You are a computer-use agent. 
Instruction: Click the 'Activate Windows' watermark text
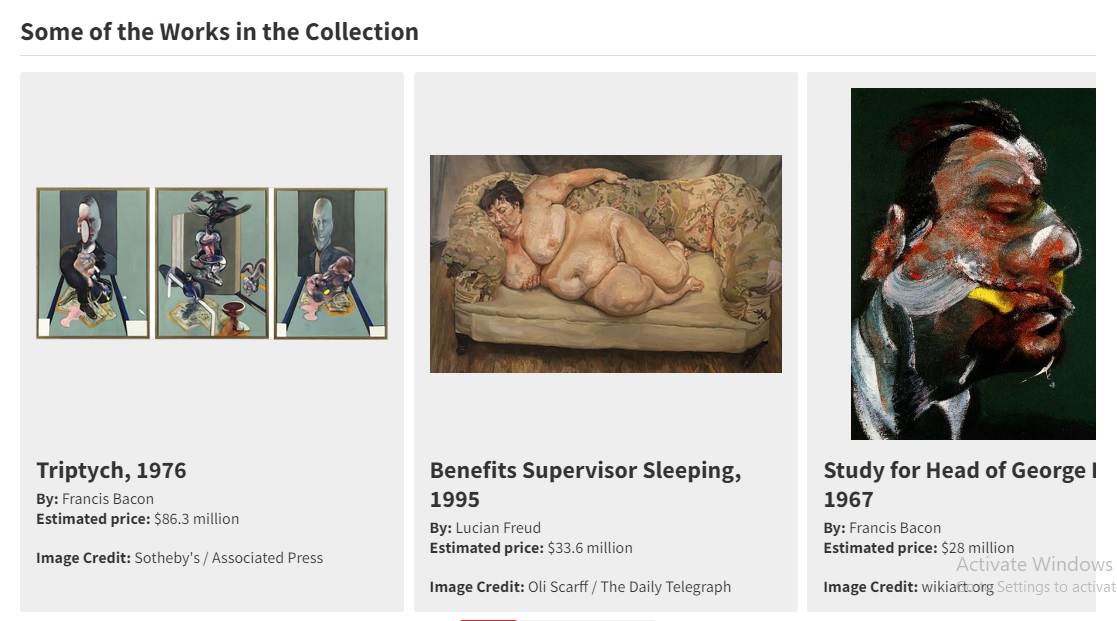coord(1034,564)
